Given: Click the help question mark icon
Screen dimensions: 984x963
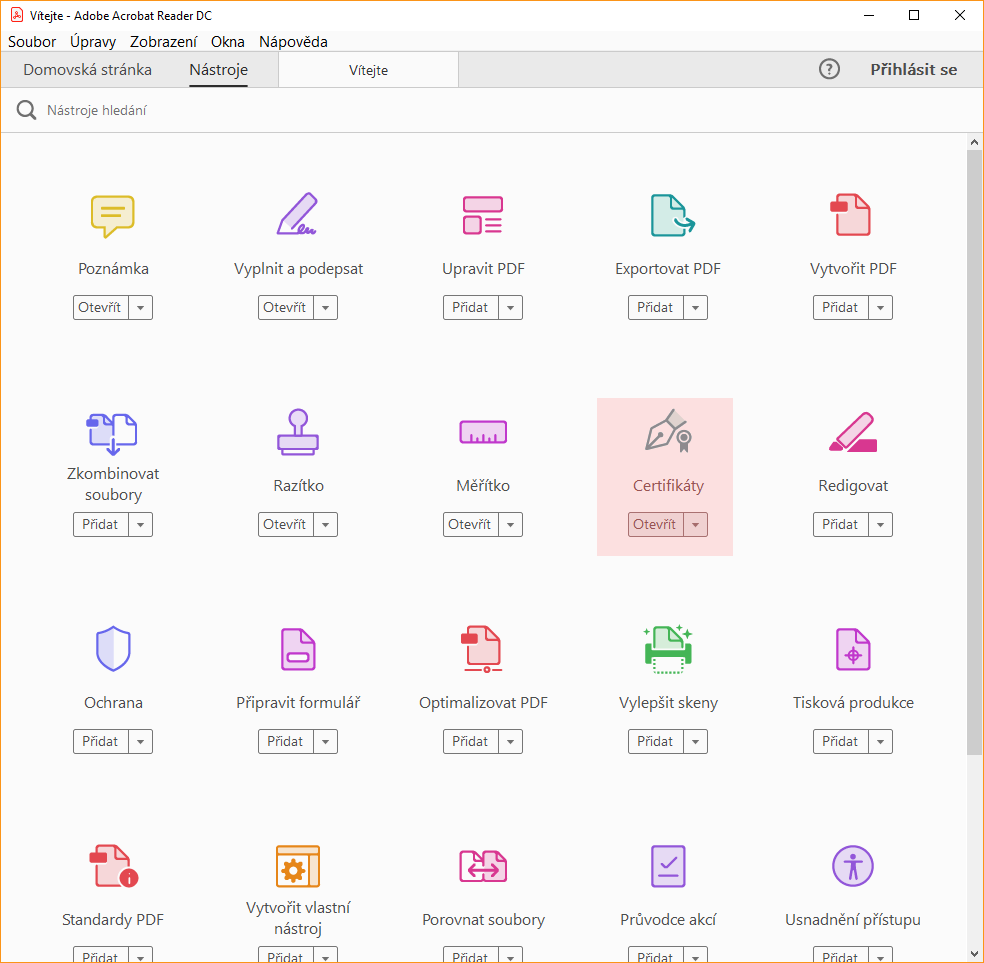Looking at the screenshot, I should [829, 69].
